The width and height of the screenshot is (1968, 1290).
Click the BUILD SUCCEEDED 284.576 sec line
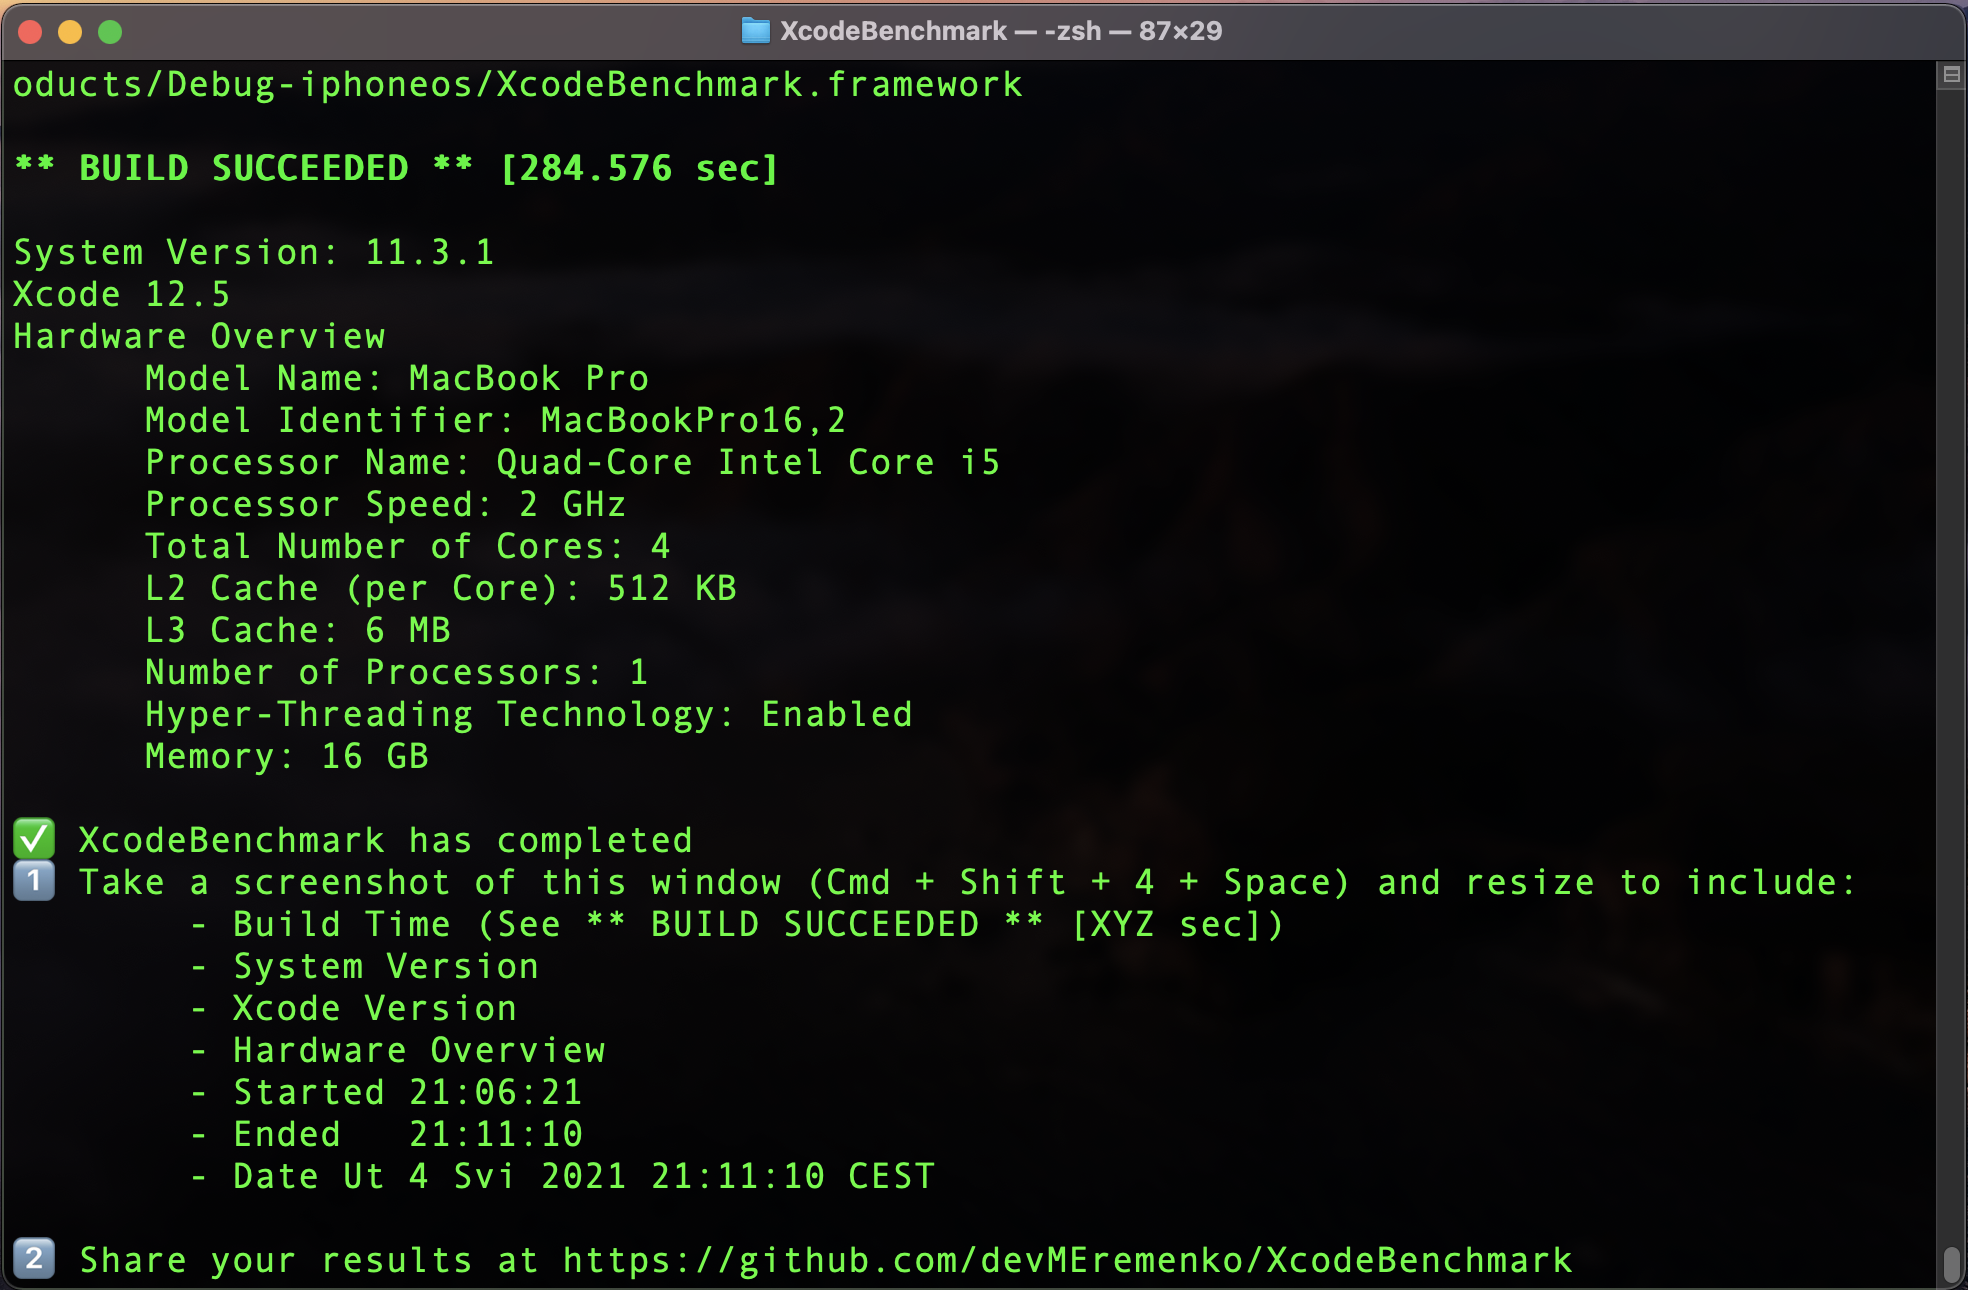[396, 168]
